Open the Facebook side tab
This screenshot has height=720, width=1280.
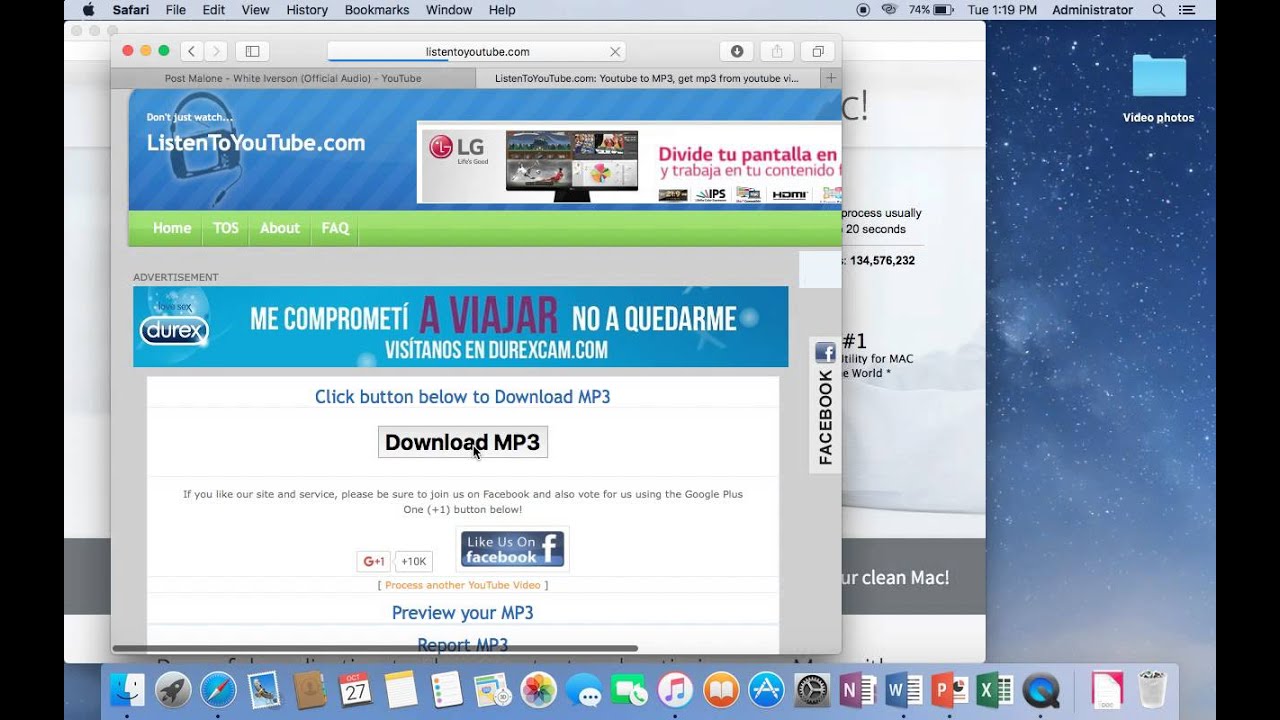[x=825, y=405]
